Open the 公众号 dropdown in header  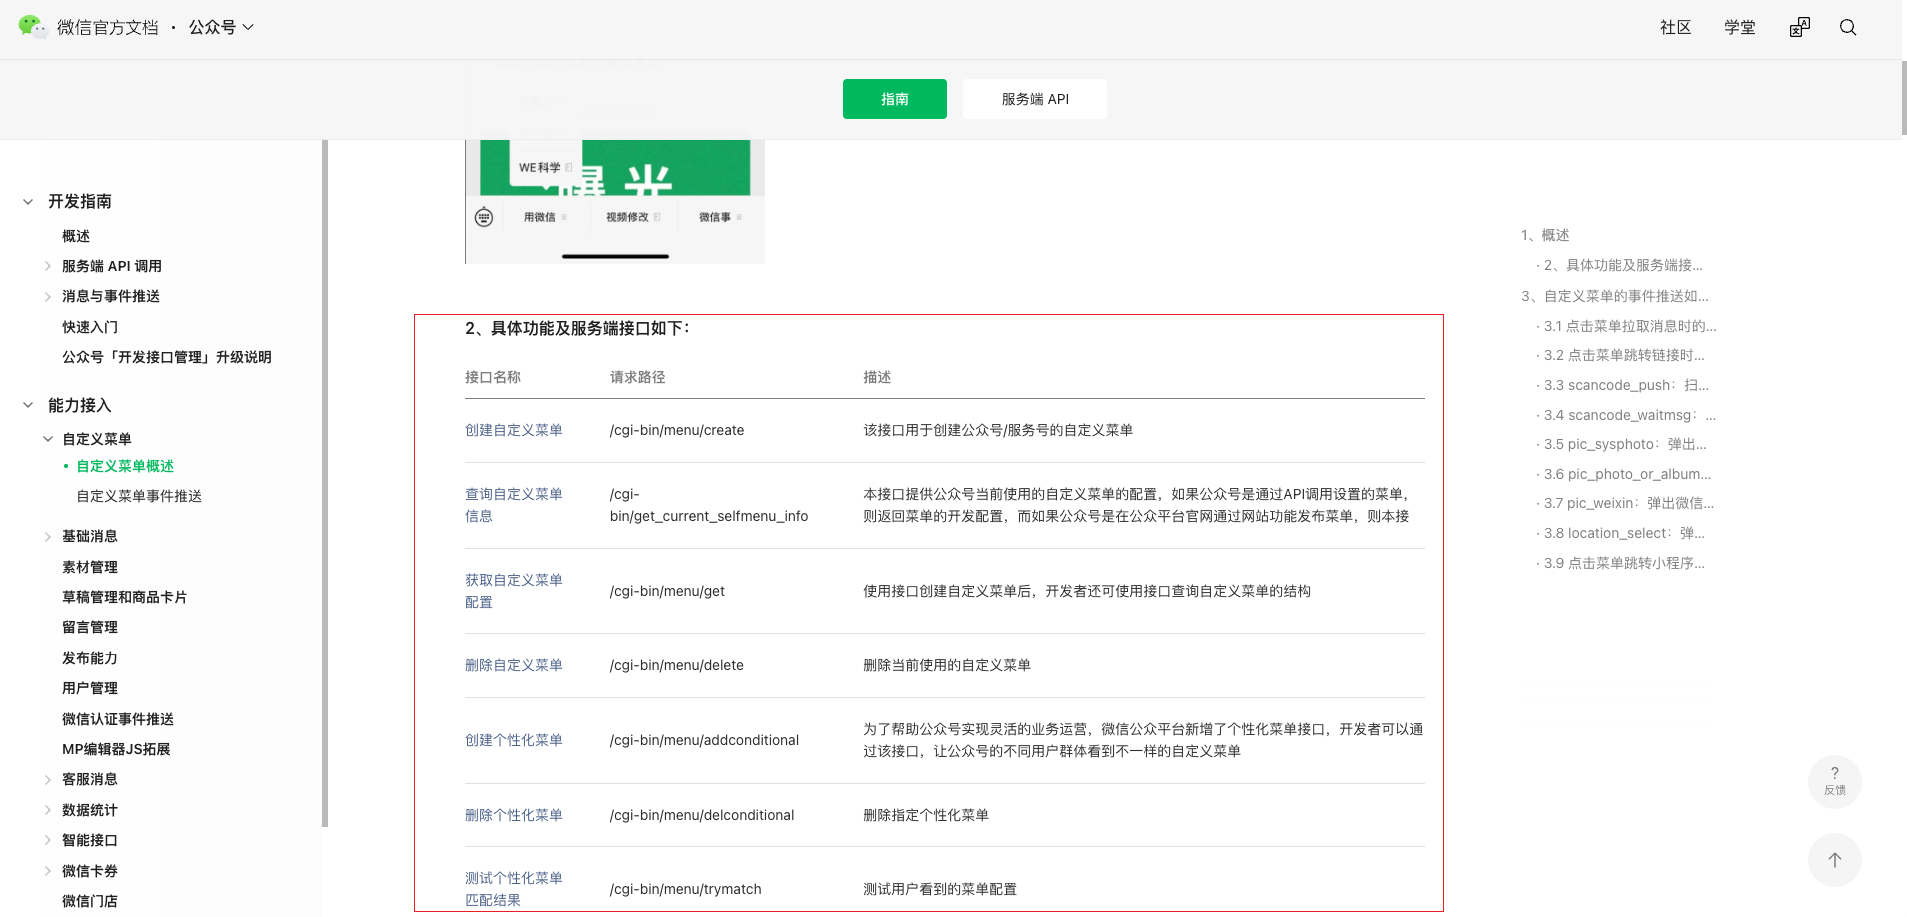[x=221, y=28]
